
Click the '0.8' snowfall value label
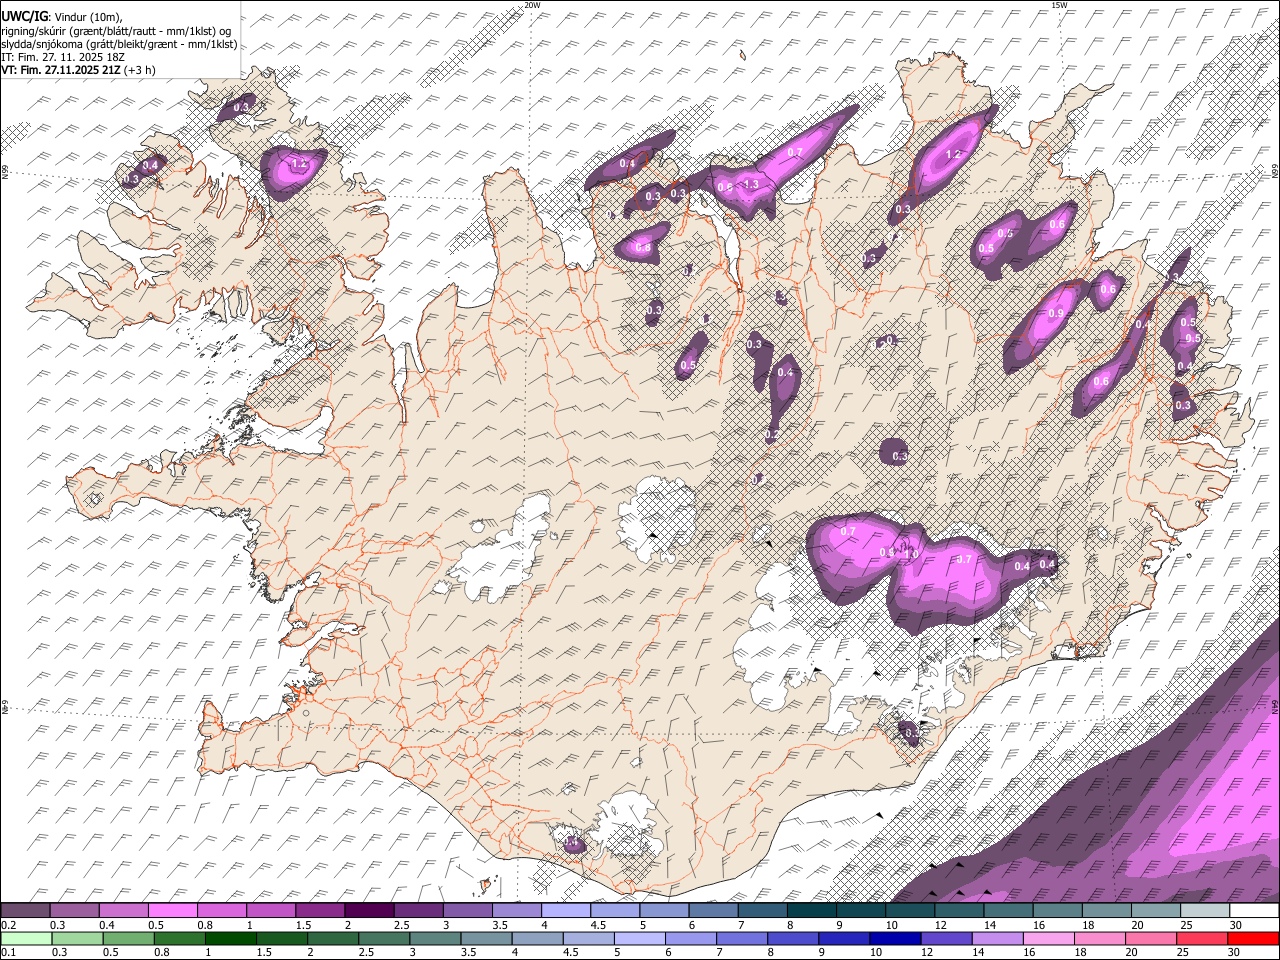[x=643, y=247]
